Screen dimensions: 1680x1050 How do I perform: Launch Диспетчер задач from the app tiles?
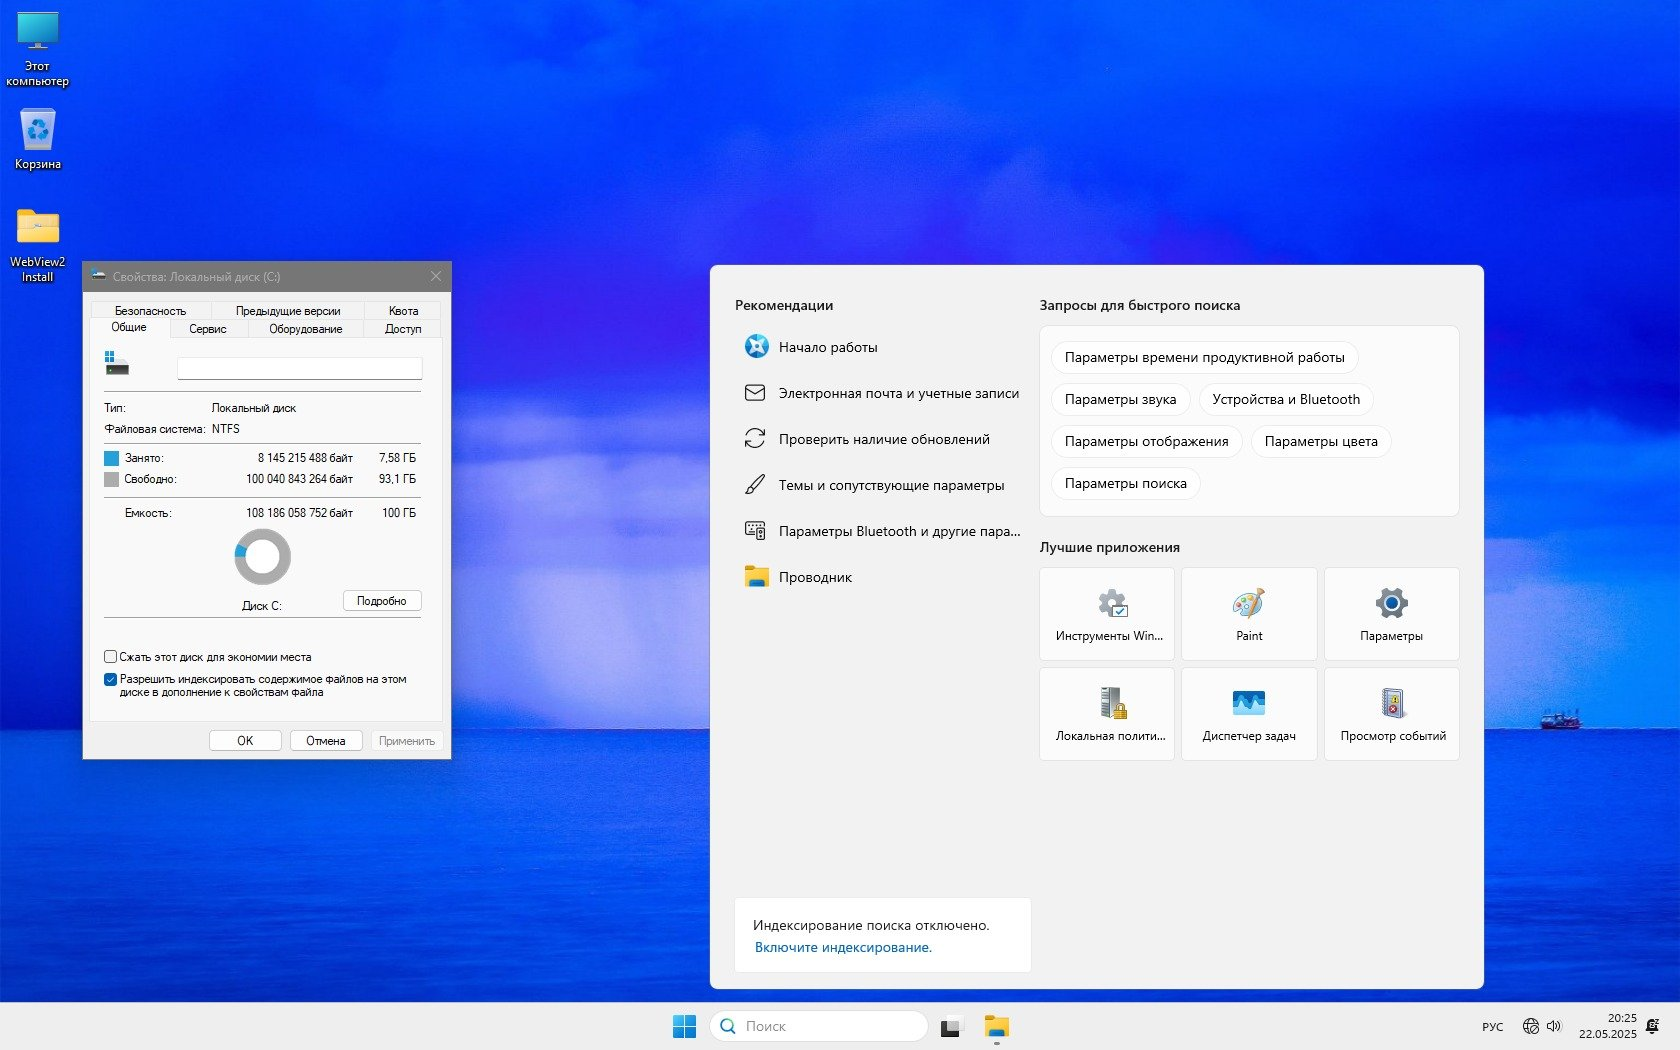1248,713
